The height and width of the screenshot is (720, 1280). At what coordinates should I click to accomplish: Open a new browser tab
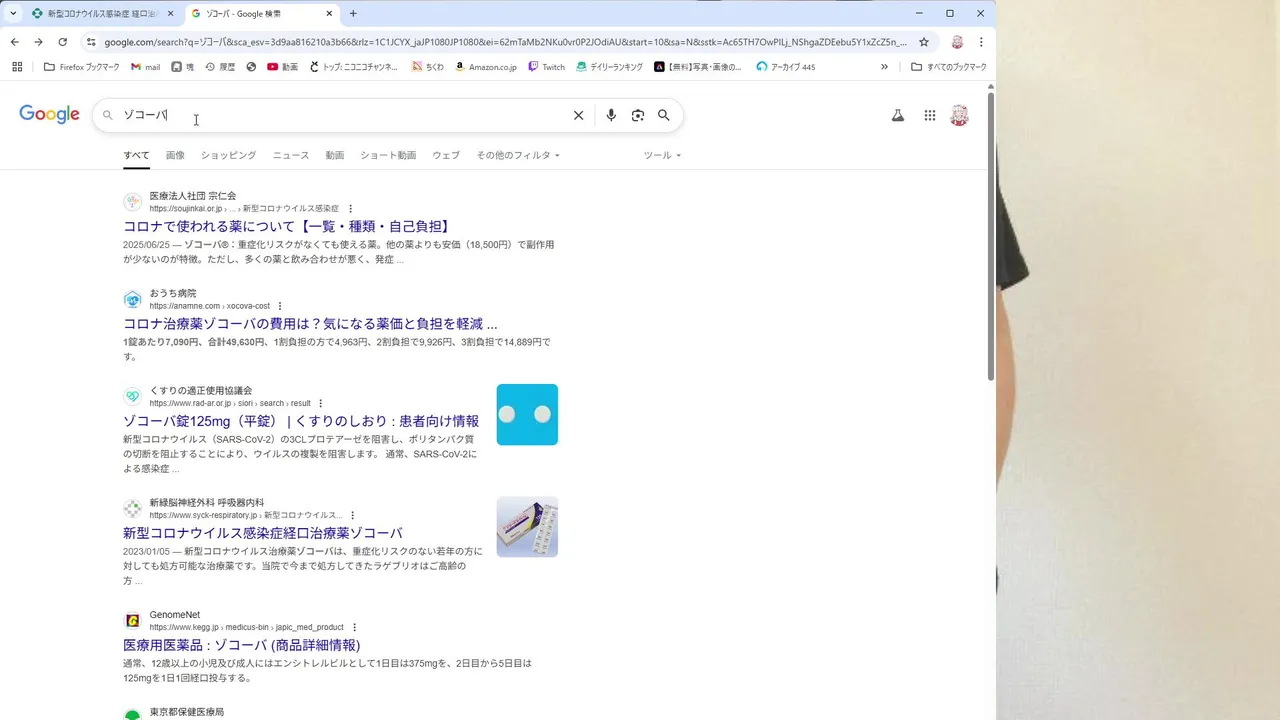click(x=353, y=14)
